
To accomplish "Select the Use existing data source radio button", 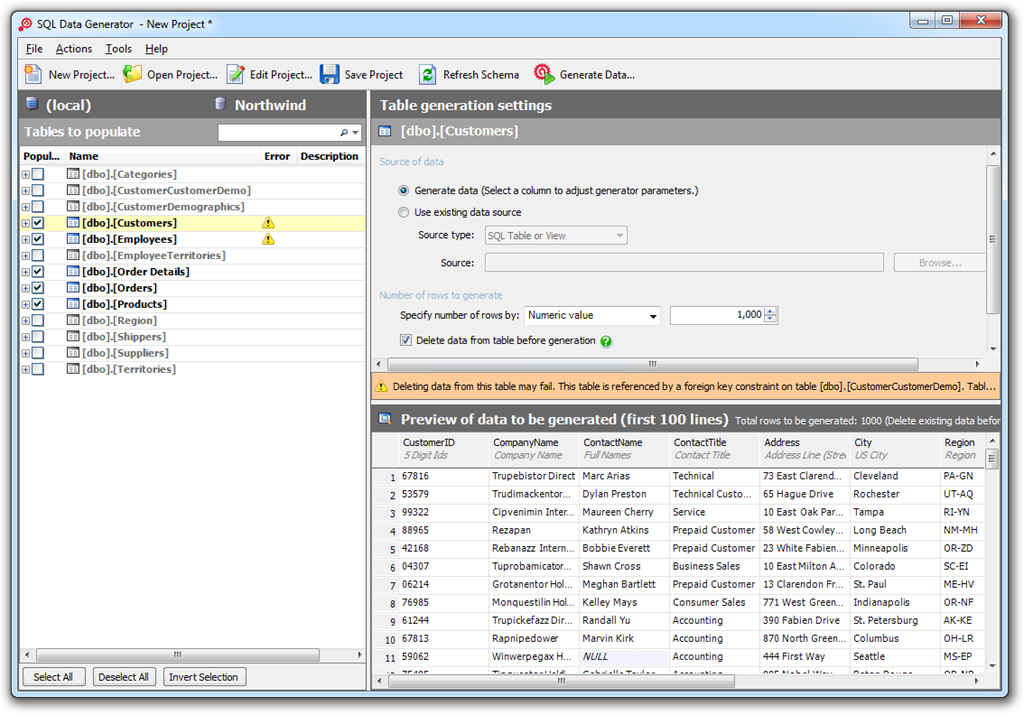I will (x=404, y=212).
